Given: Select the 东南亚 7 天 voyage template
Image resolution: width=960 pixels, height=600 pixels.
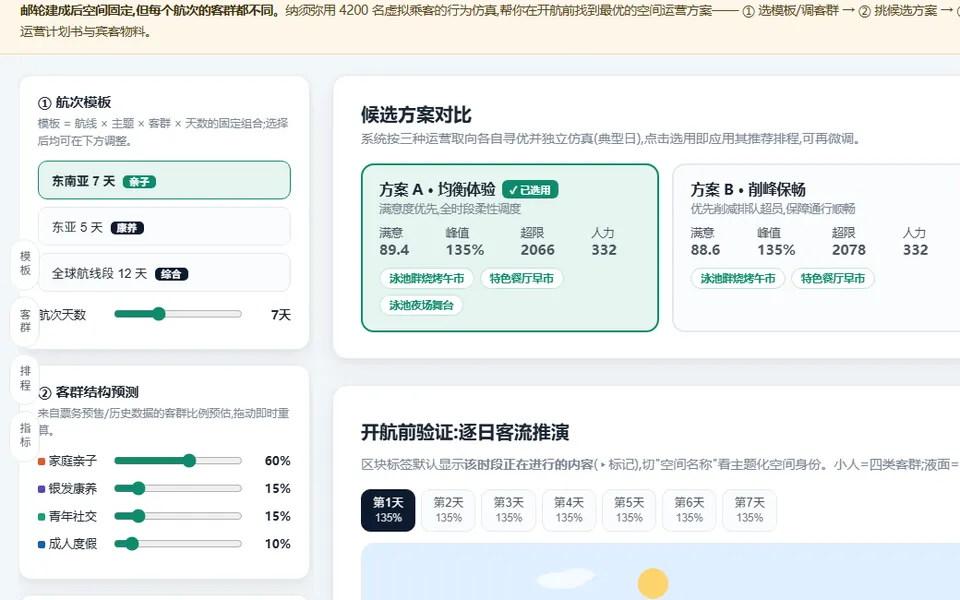Looking at the screenshot, I should (x=164, y=181).
